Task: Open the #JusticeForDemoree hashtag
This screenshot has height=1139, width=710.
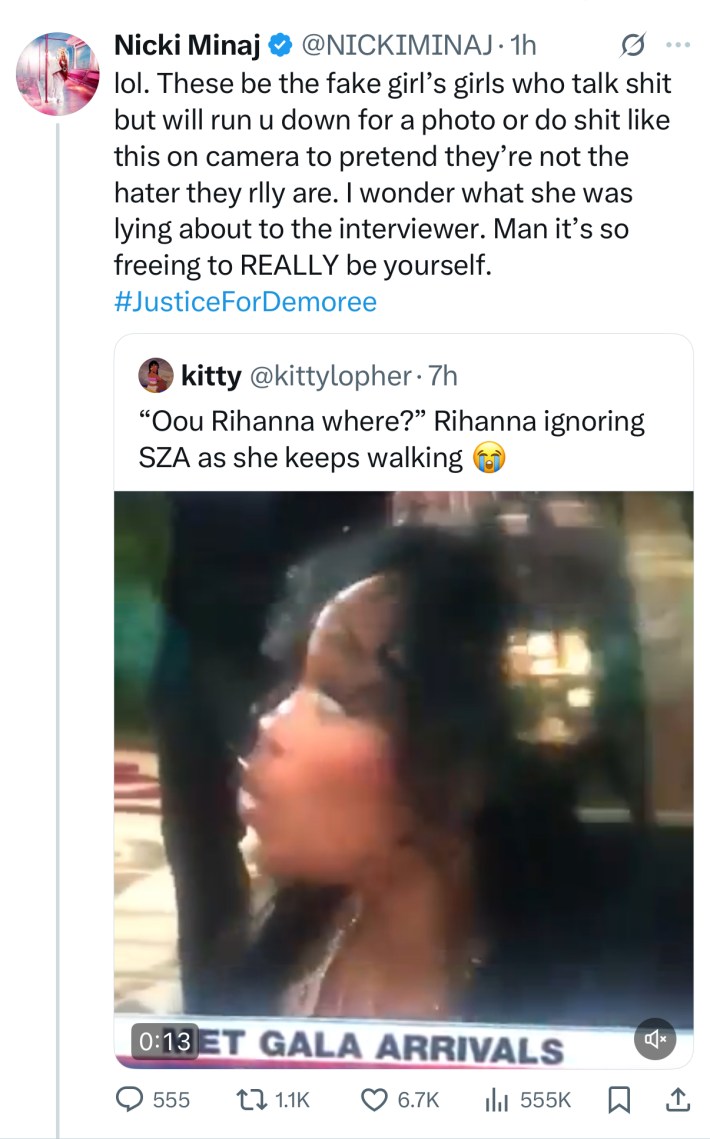Action: pos(245,302)
